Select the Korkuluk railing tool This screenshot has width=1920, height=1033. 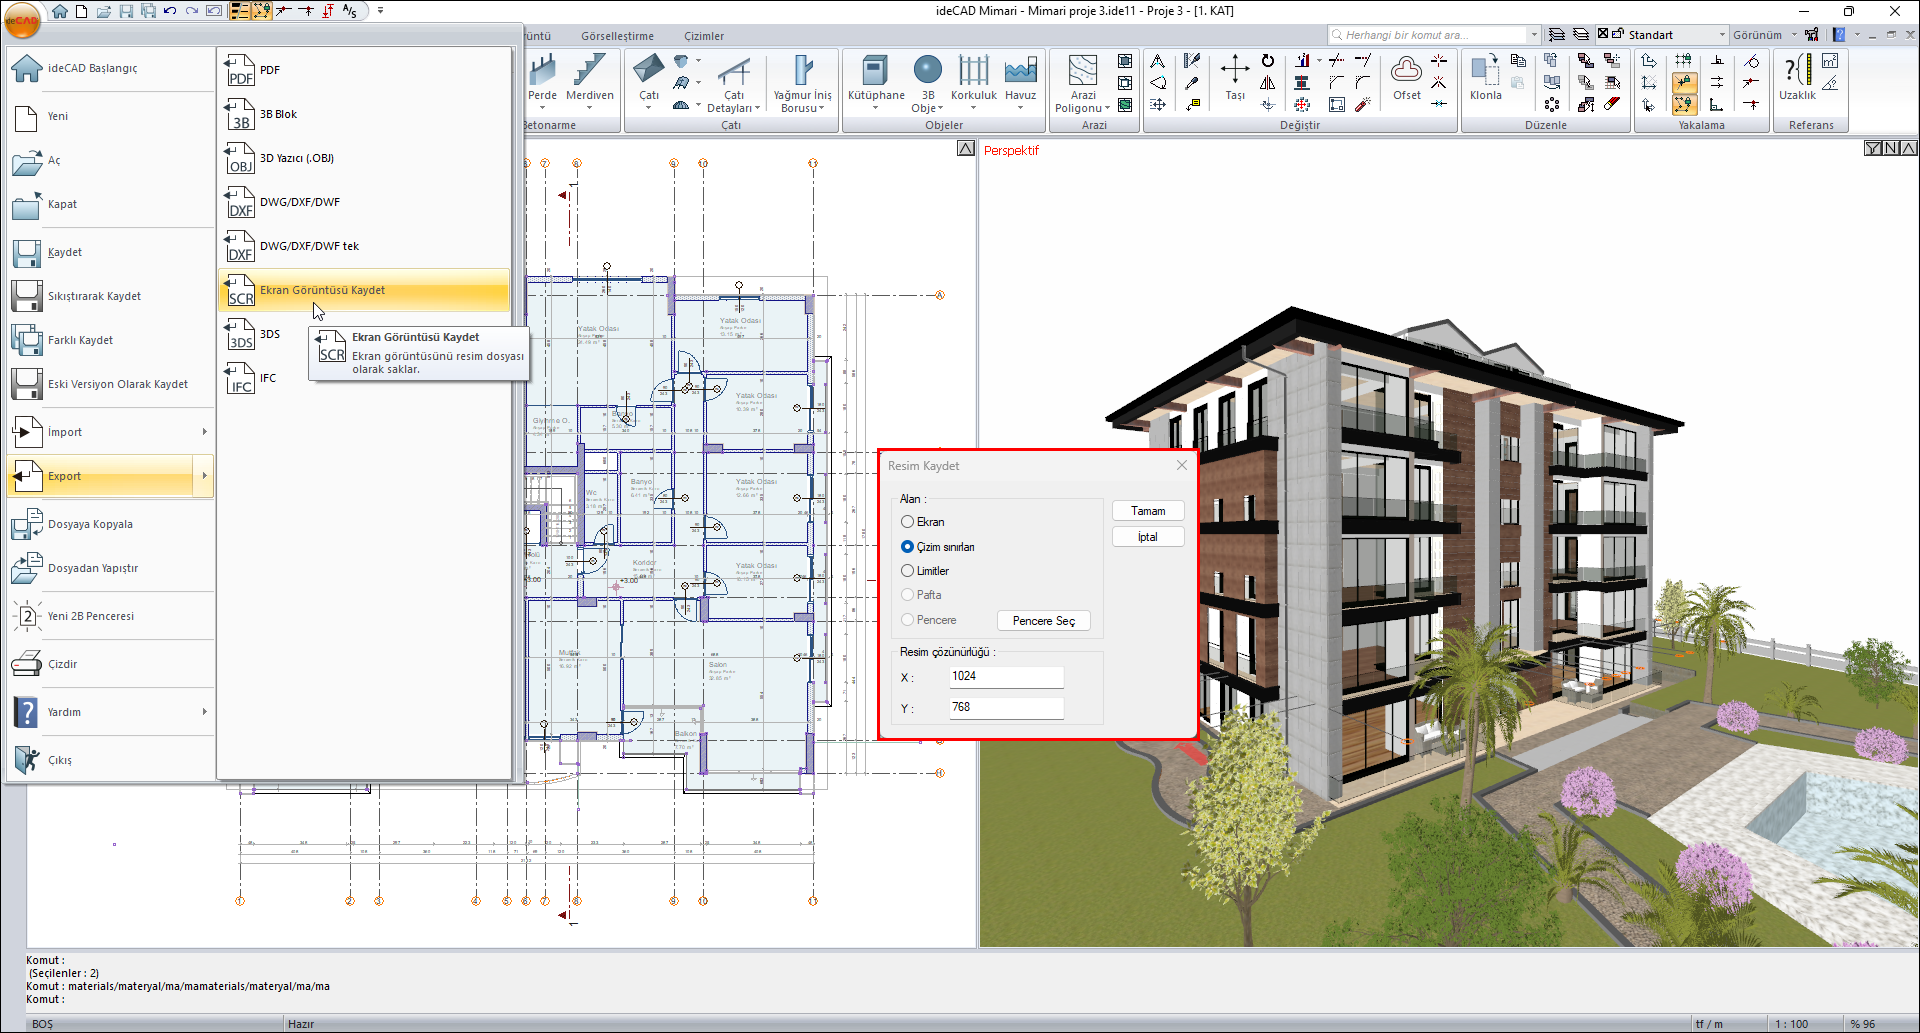click(x=973, y=79)
